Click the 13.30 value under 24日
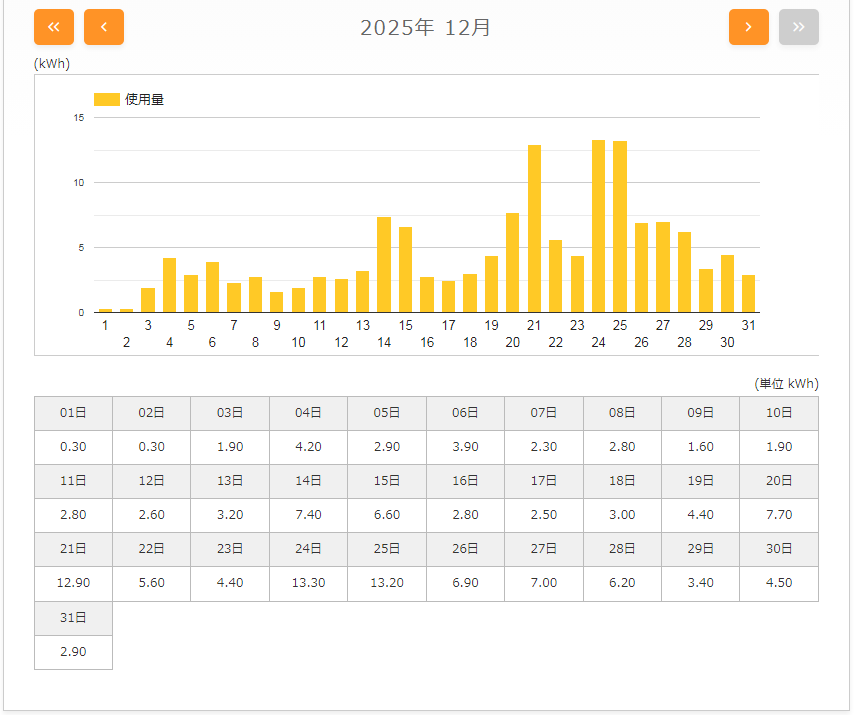Screen dimensions: 856x715 coord(308,583)
